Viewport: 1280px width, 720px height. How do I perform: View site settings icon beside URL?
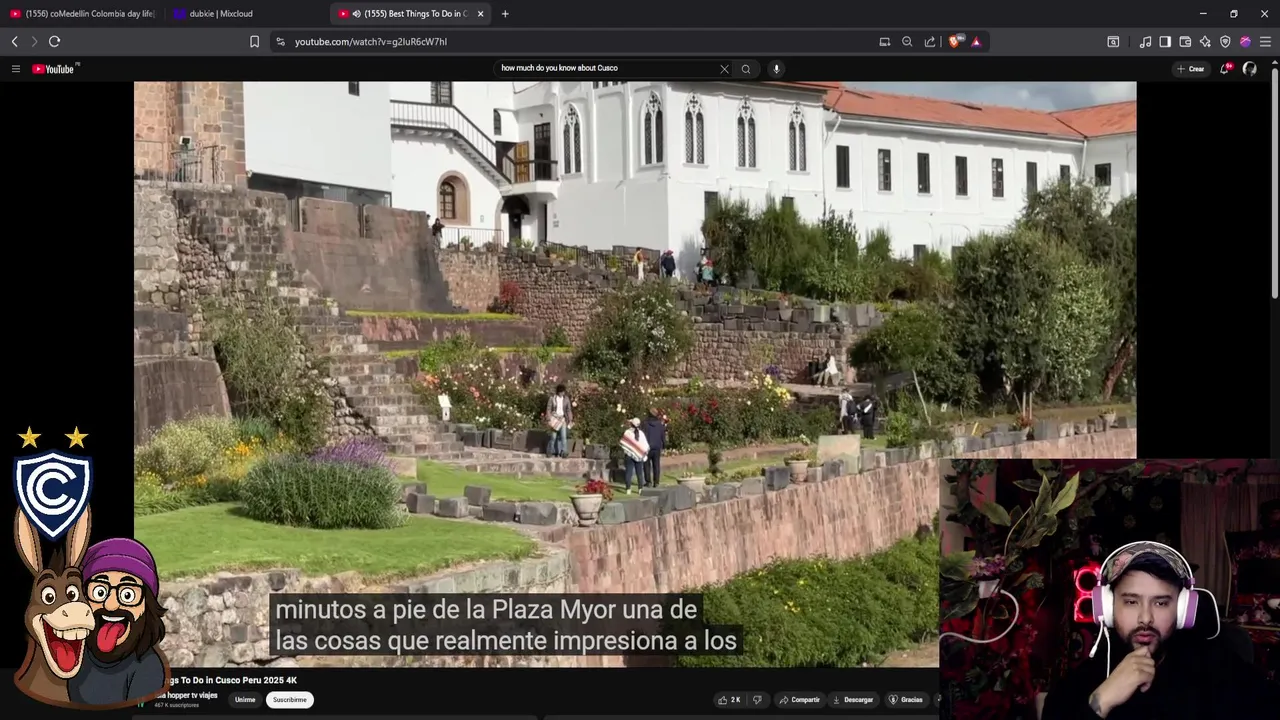(x=280, y=42)
